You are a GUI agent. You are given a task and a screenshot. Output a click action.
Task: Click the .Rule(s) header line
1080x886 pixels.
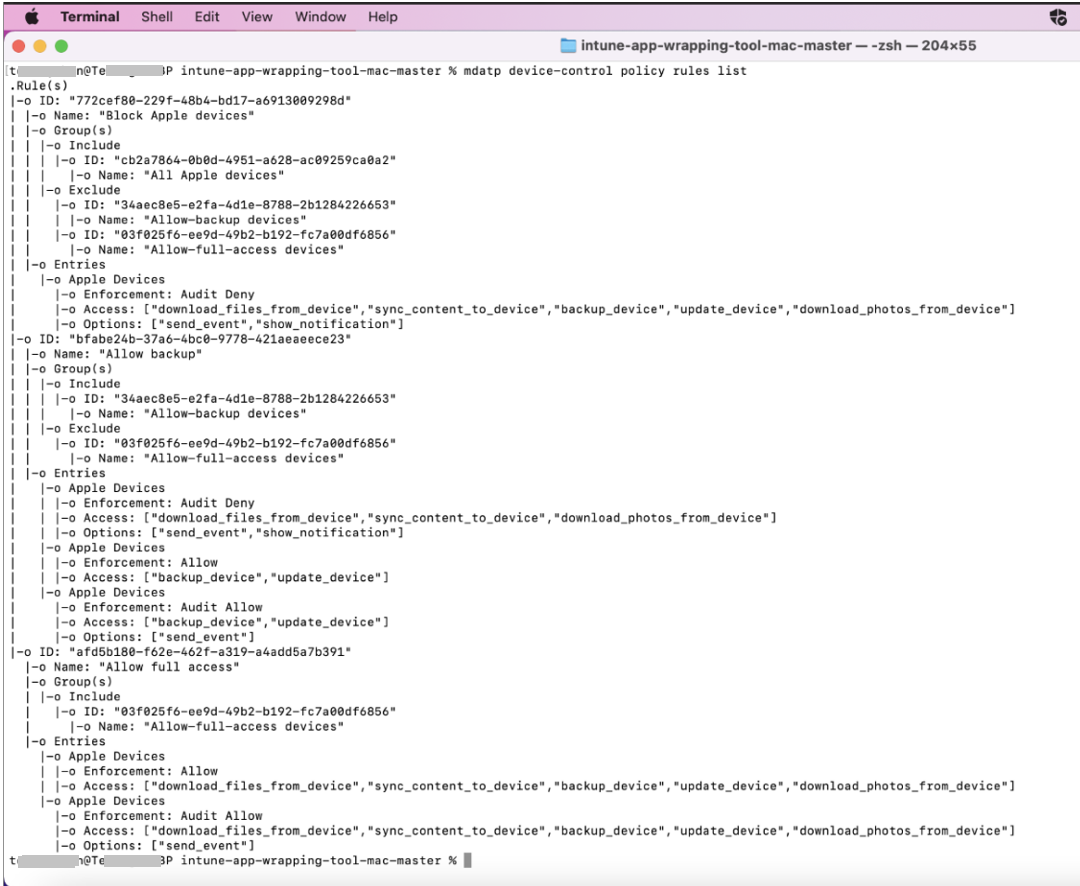(39, 85)
